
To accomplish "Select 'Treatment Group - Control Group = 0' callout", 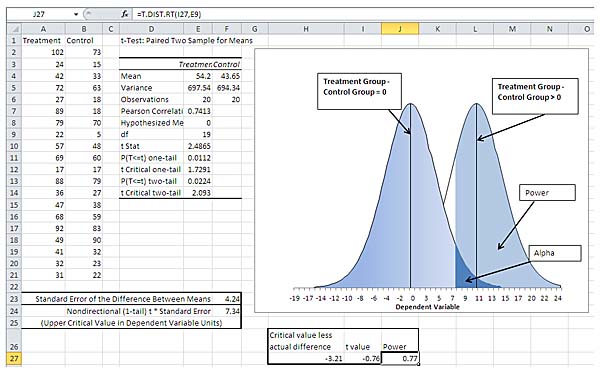I will [x=359, y=91].
